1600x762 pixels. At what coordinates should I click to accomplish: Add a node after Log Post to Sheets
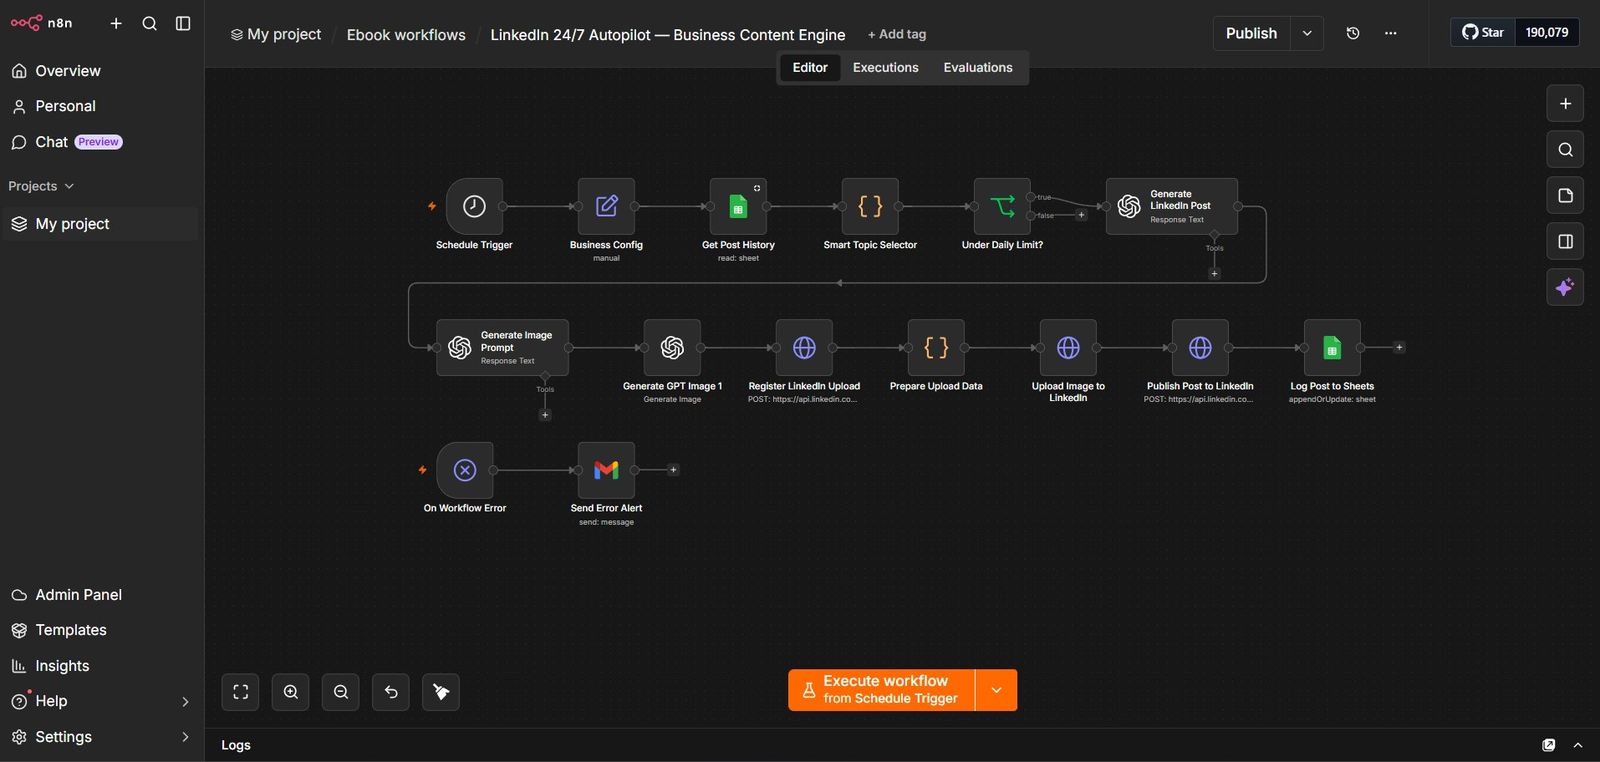tap(1399, 348)
